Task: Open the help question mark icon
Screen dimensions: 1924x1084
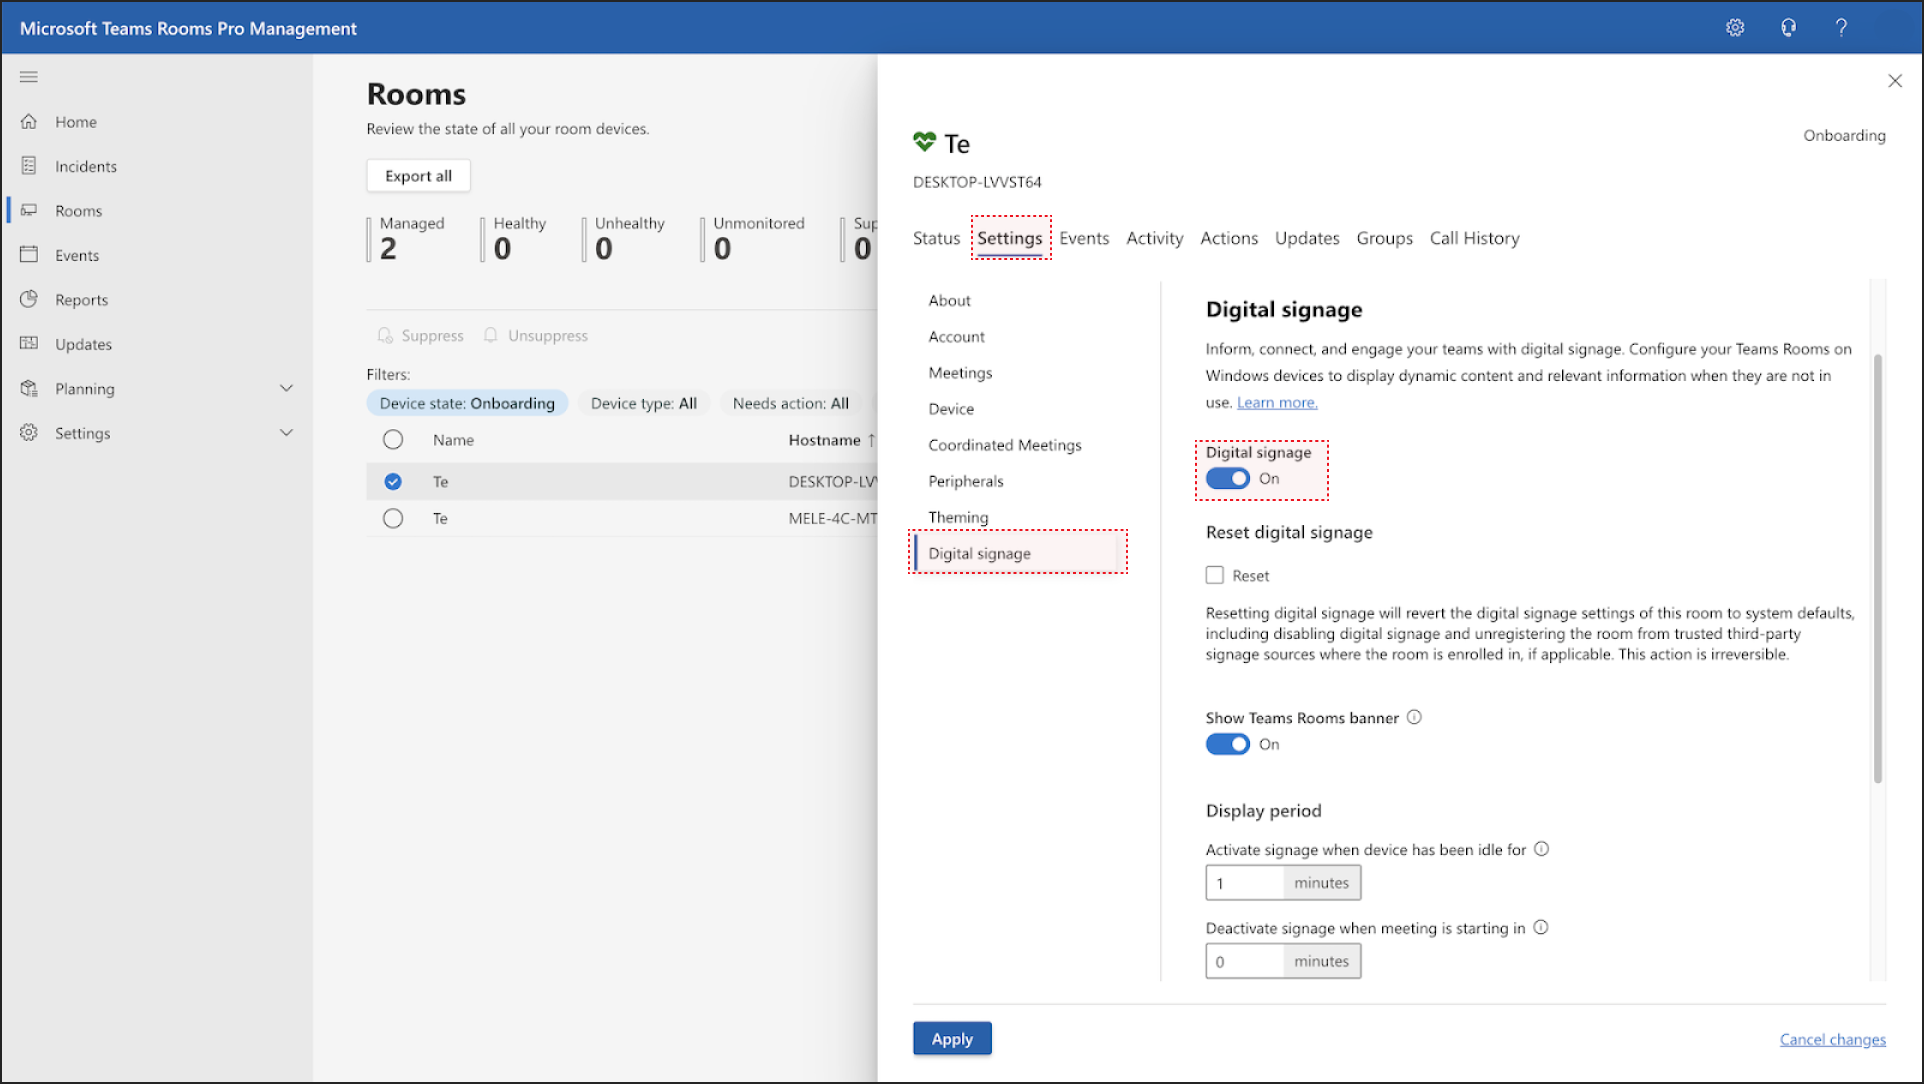Action: [1841, 28]
